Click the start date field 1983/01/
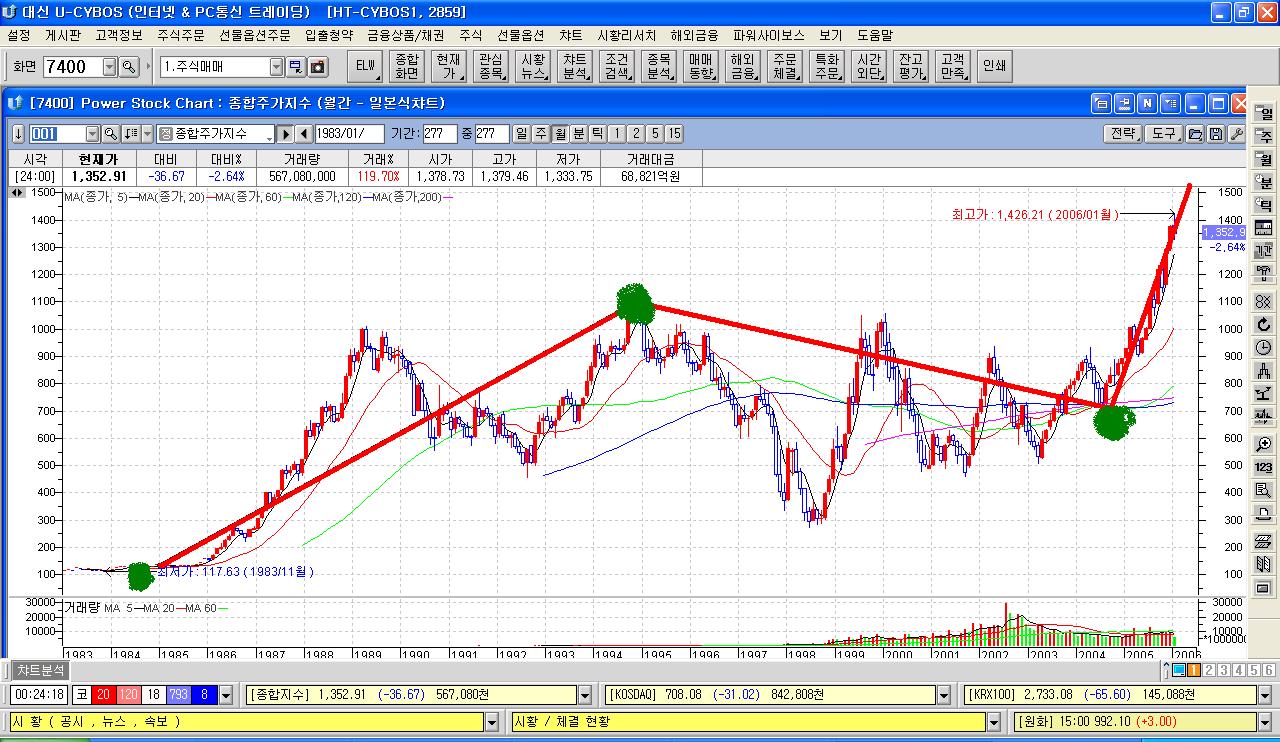Screen dimensions: 1280x742 (349, 134)
